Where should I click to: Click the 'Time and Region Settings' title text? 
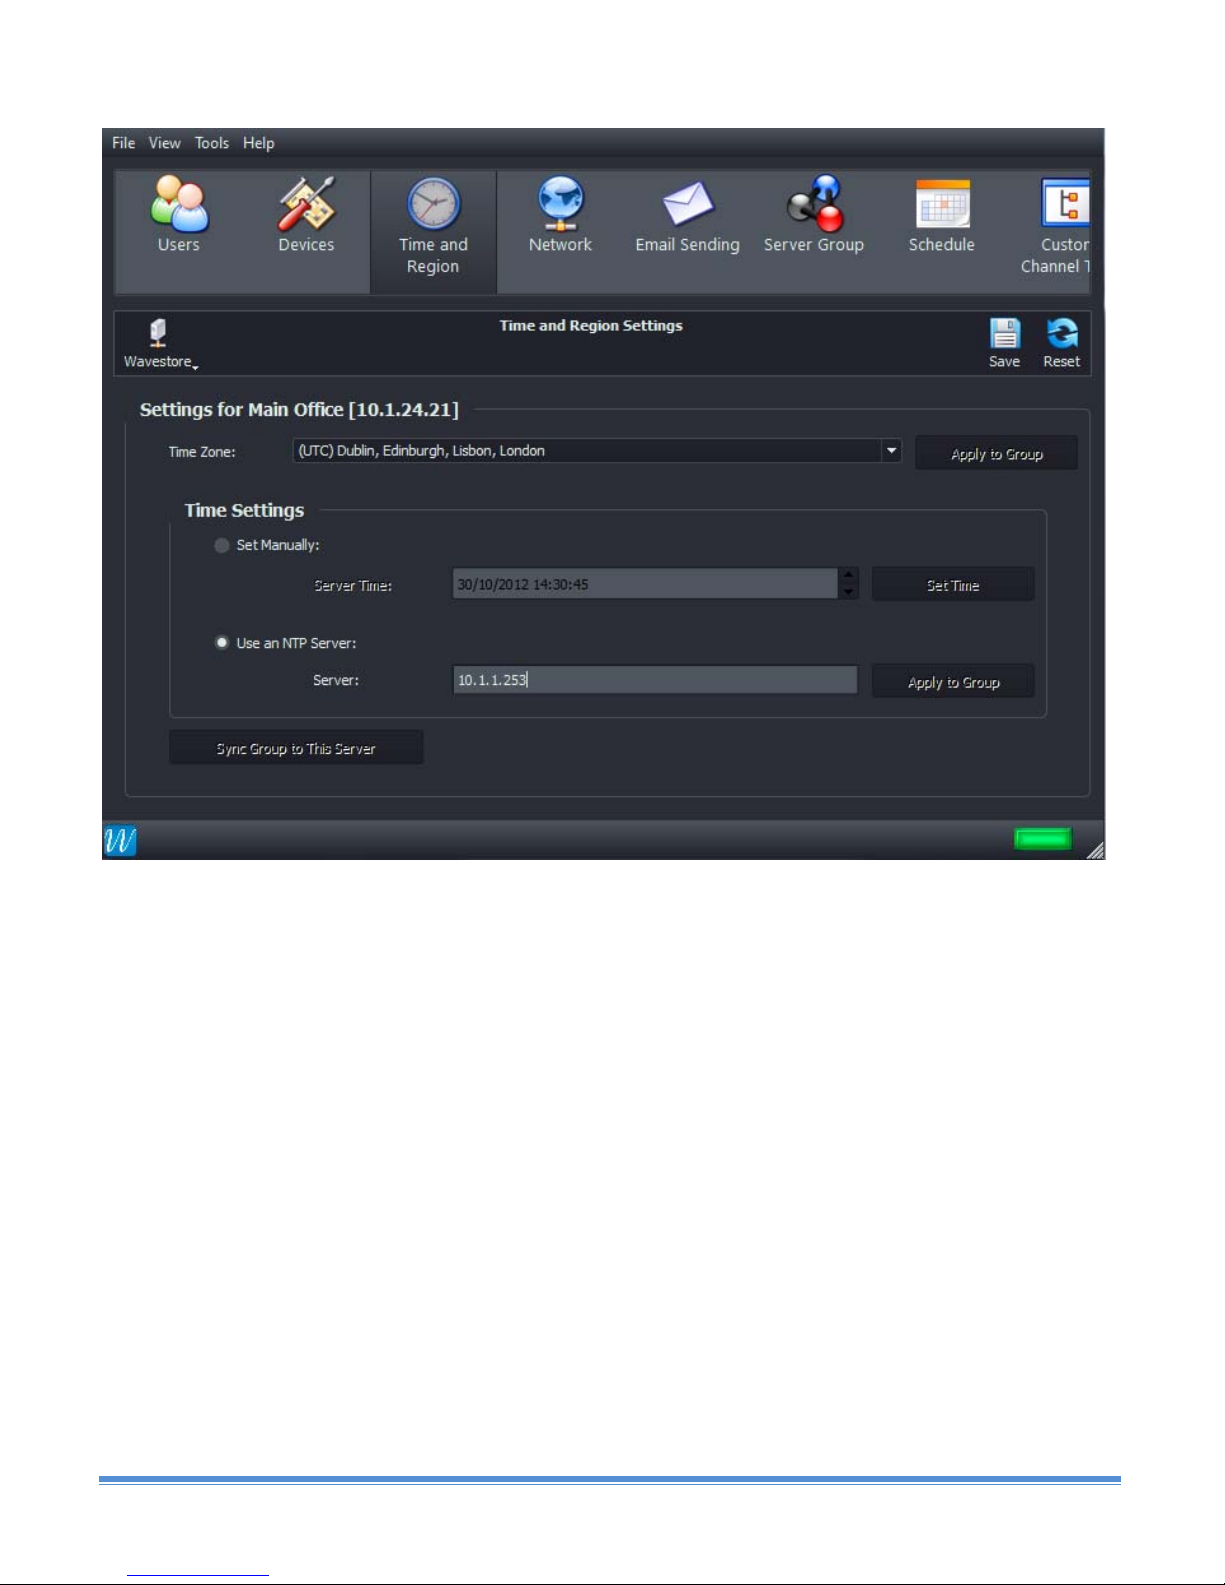(x=591, y=326)
